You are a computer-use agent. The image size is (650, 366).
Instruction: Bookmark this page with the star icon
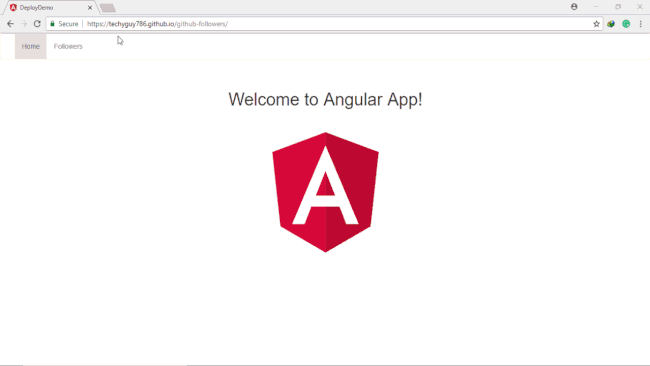596,24
